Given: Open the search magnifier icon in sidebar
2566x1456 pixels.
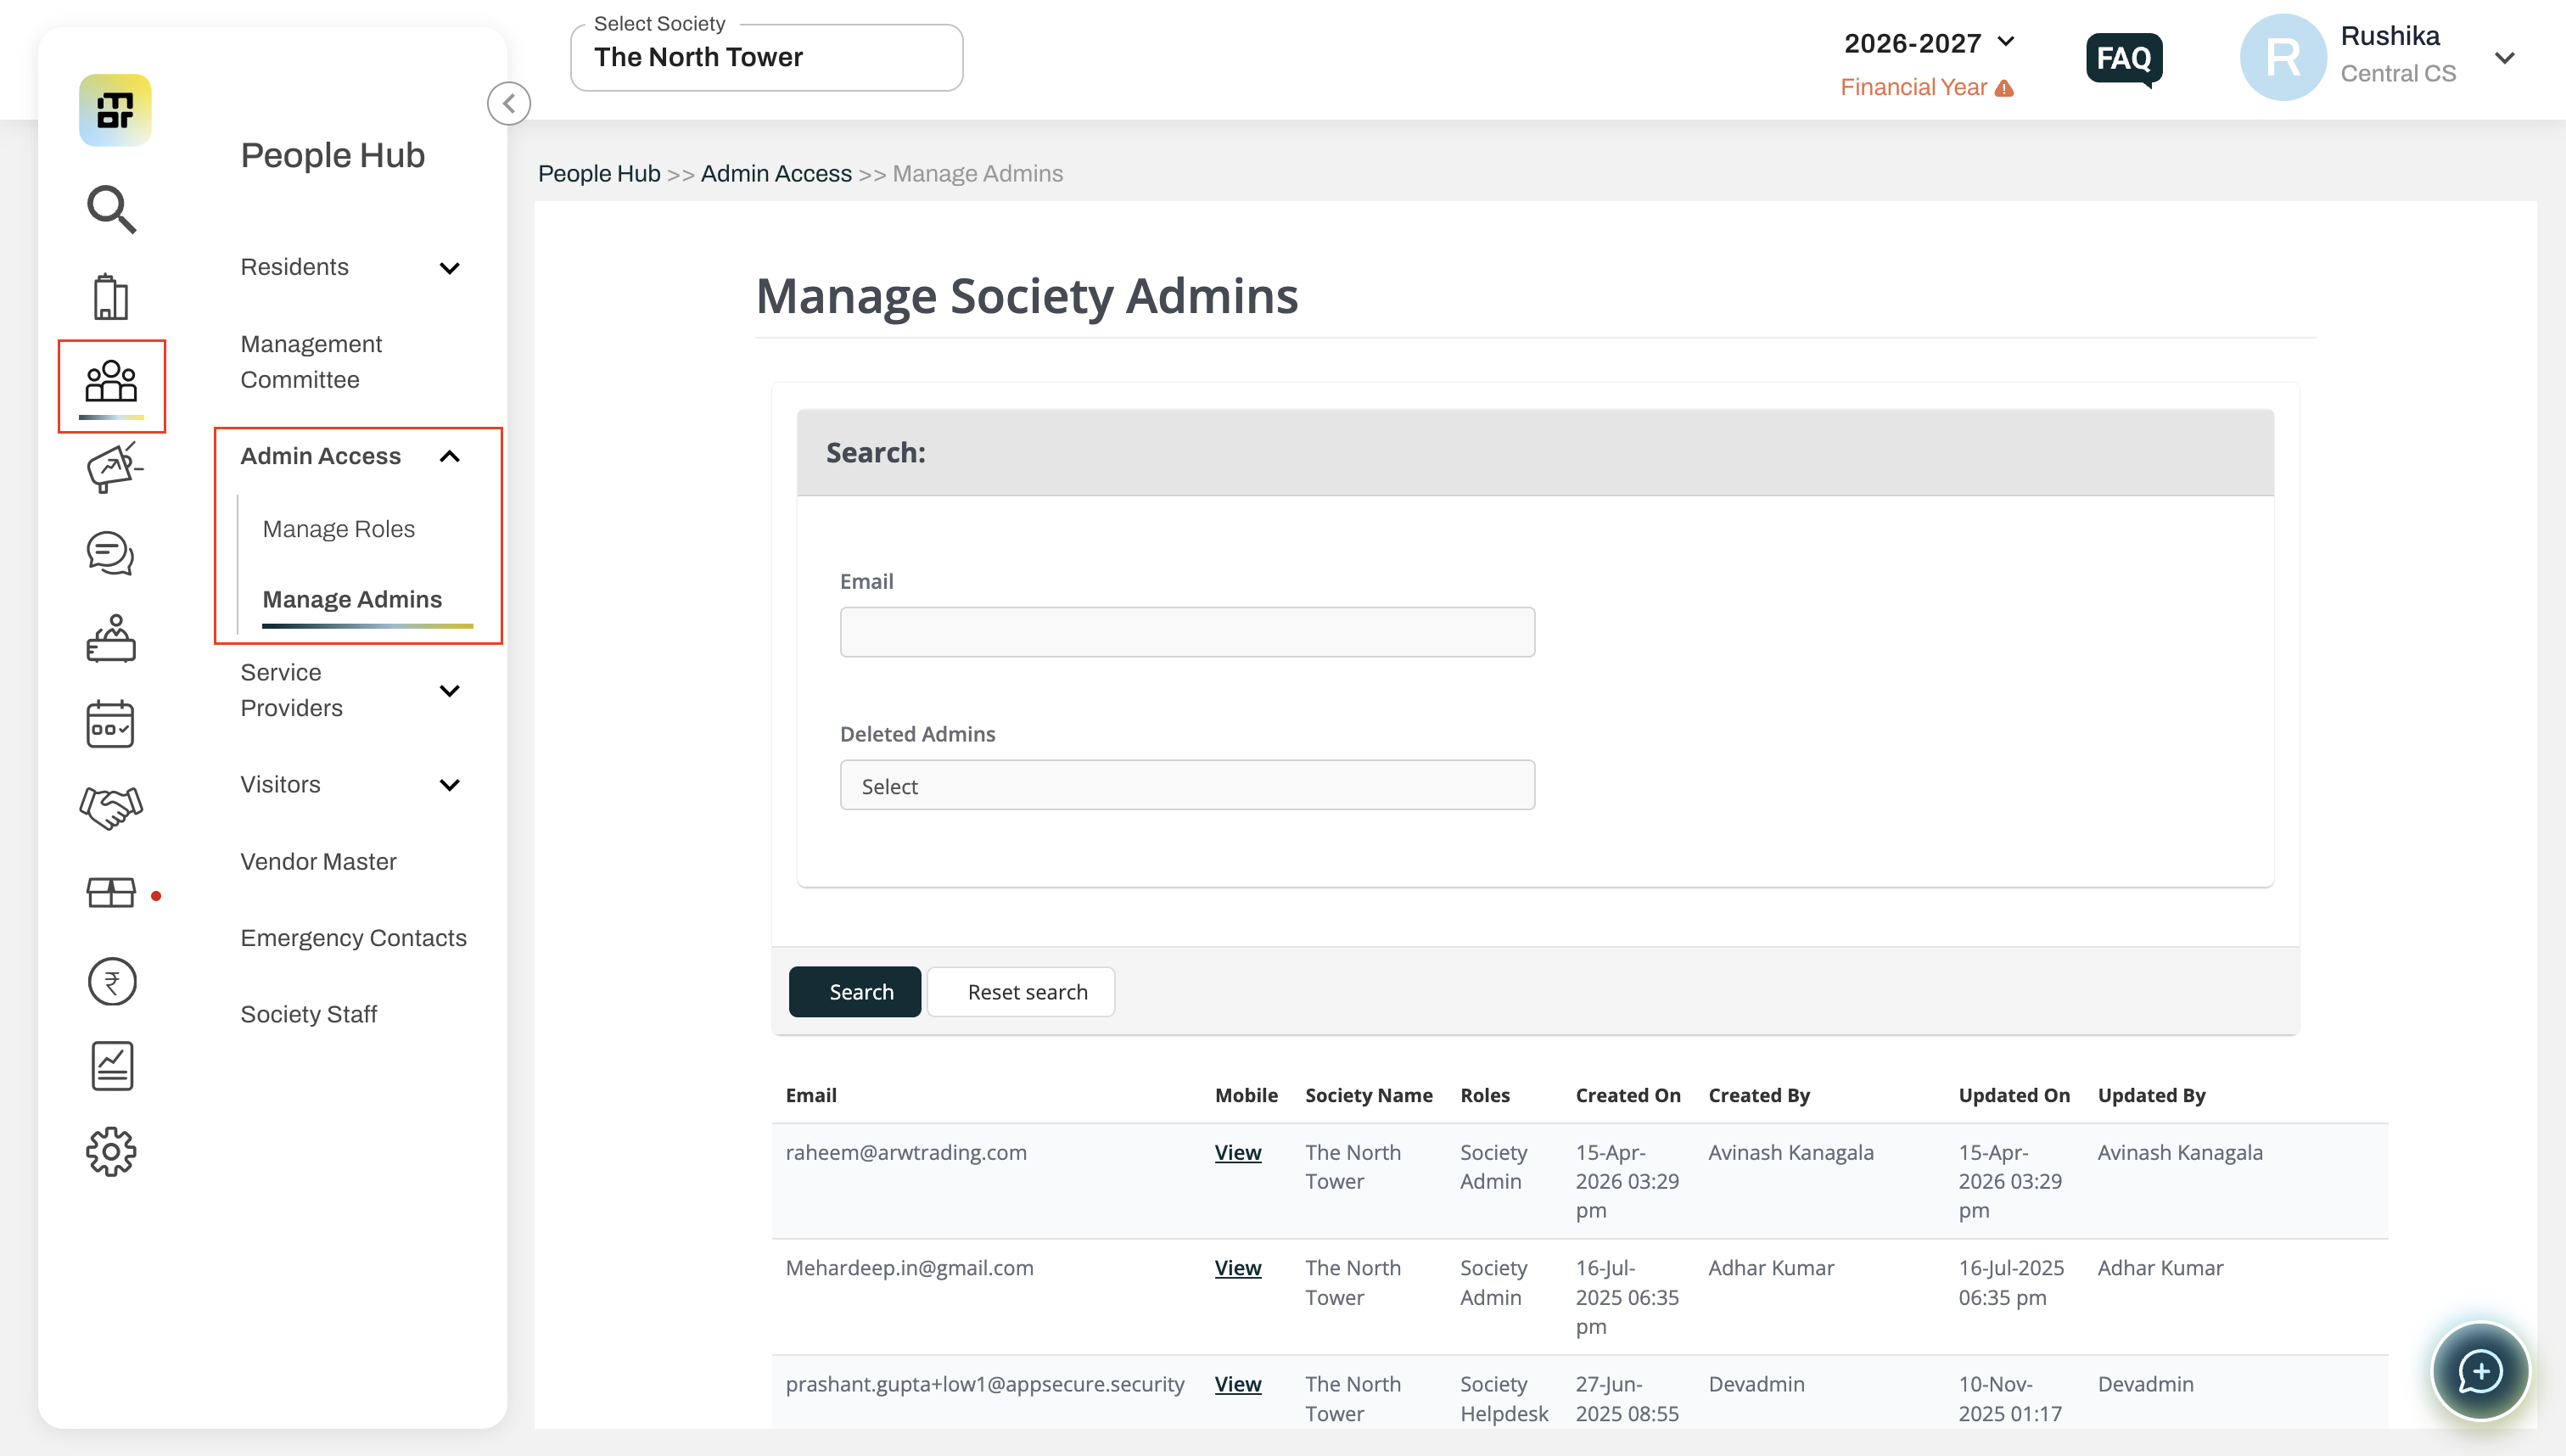Looking at the screenshot, I should click(x=111, y=208).
